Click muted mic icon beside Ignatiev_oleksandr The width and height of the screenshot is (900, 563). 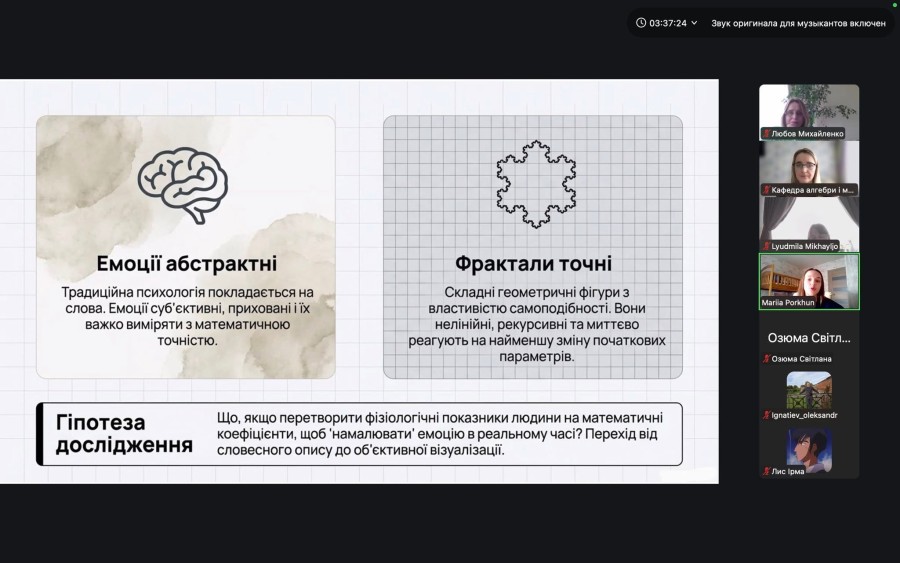pyautogui.click(x=766, y=415)
